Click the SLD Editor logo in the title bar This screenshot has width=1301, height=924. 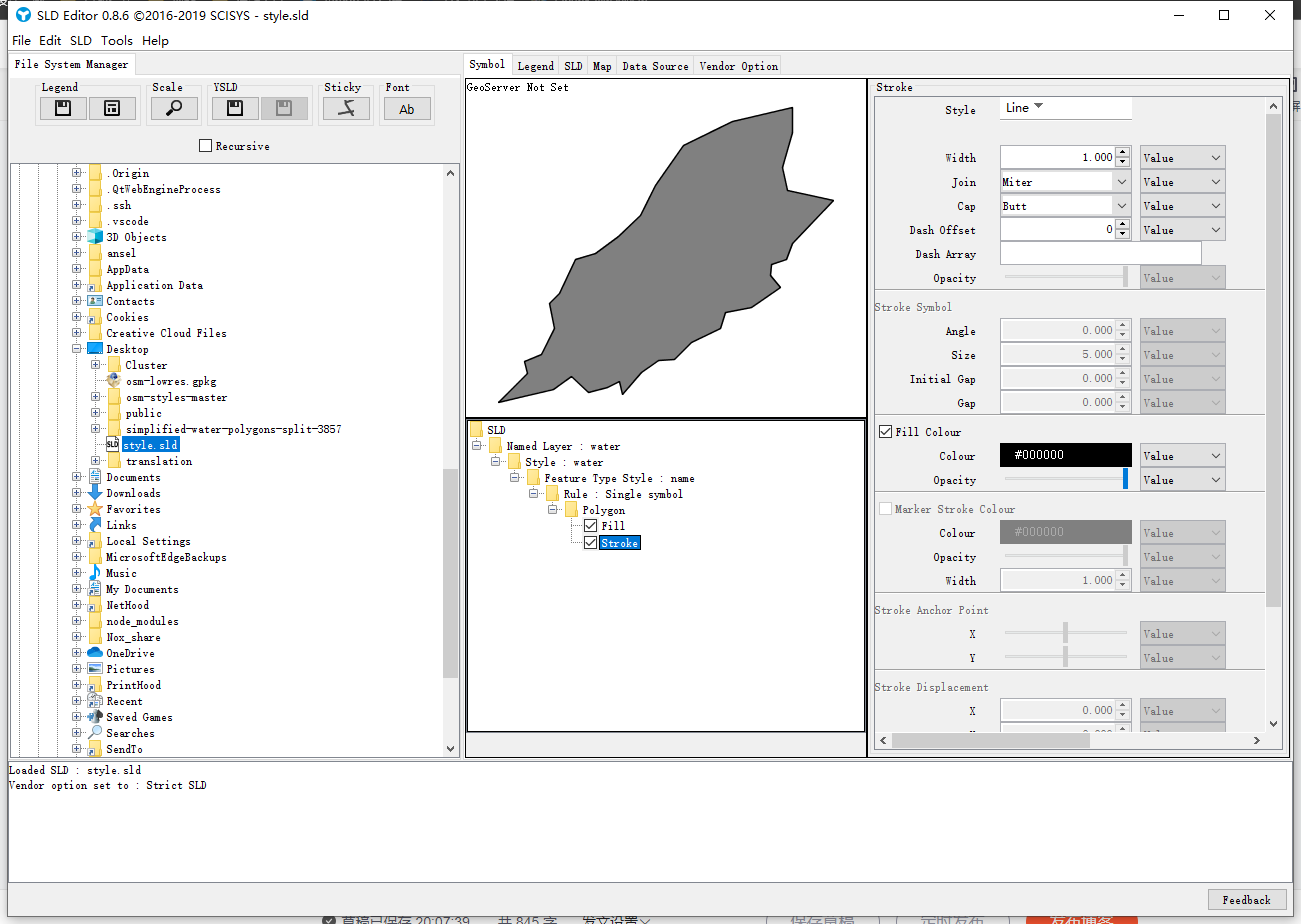[x=22, y=15]
